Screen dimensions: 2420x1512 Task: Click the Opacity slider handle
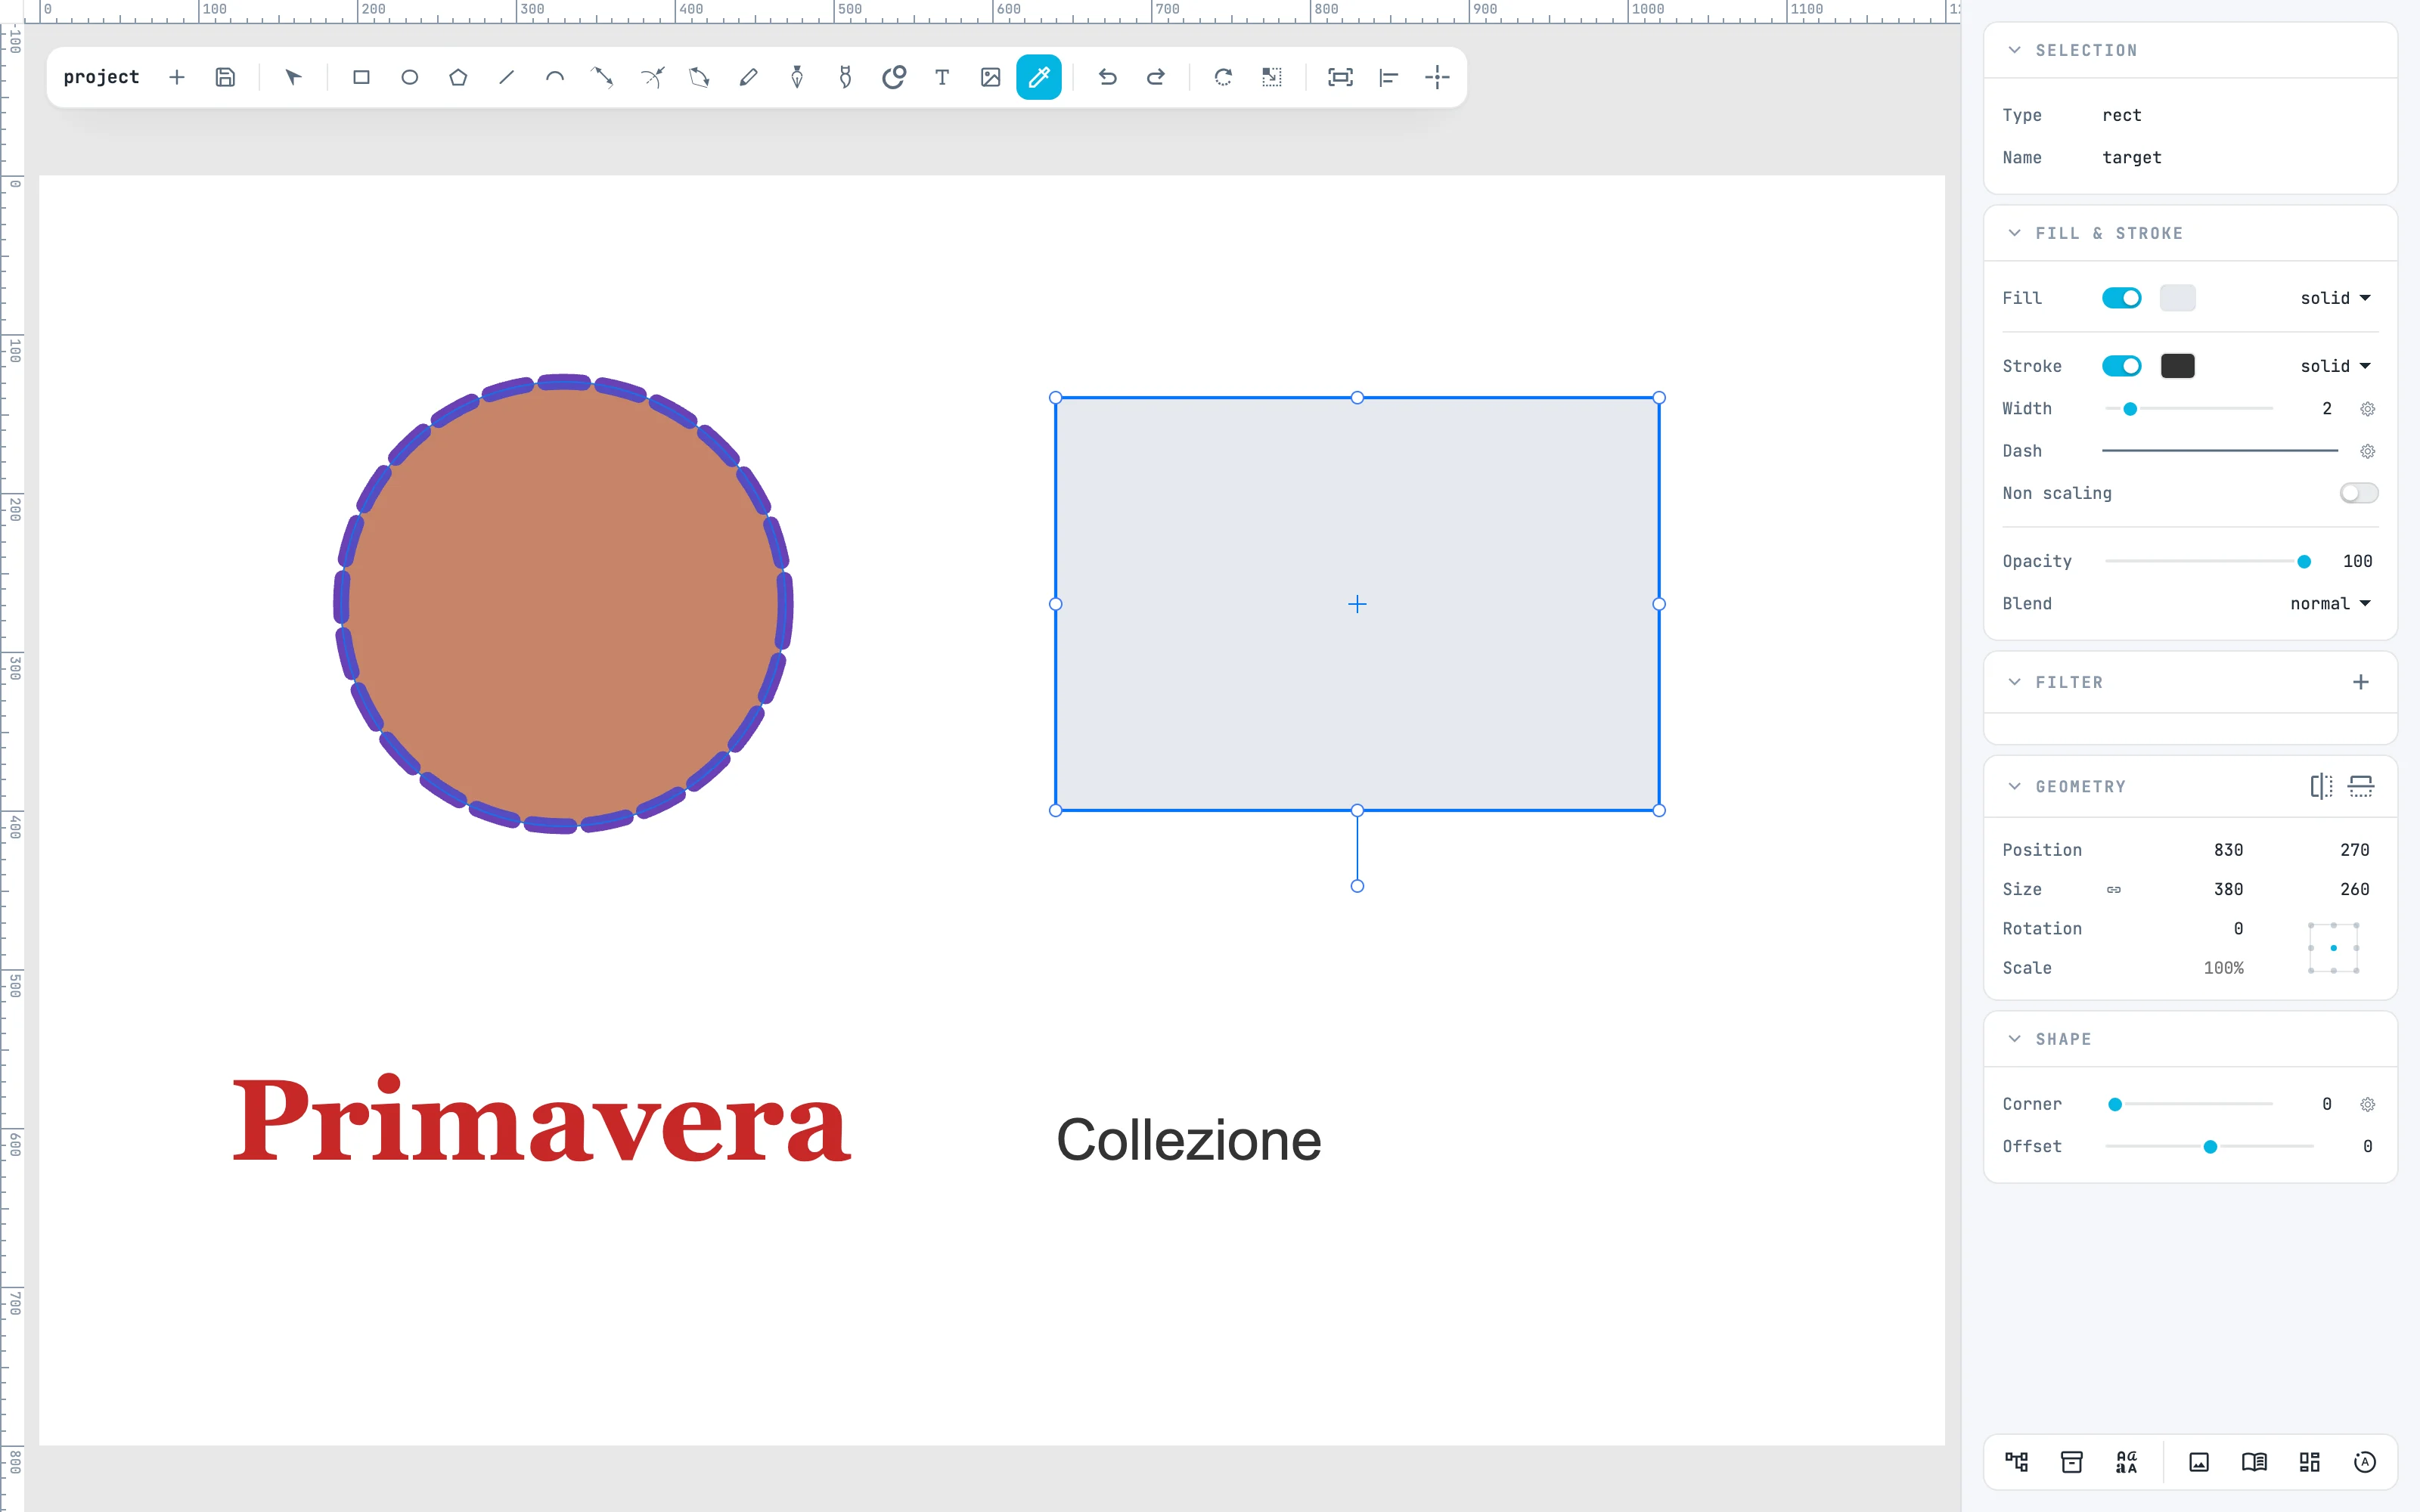pos(2304,562)
